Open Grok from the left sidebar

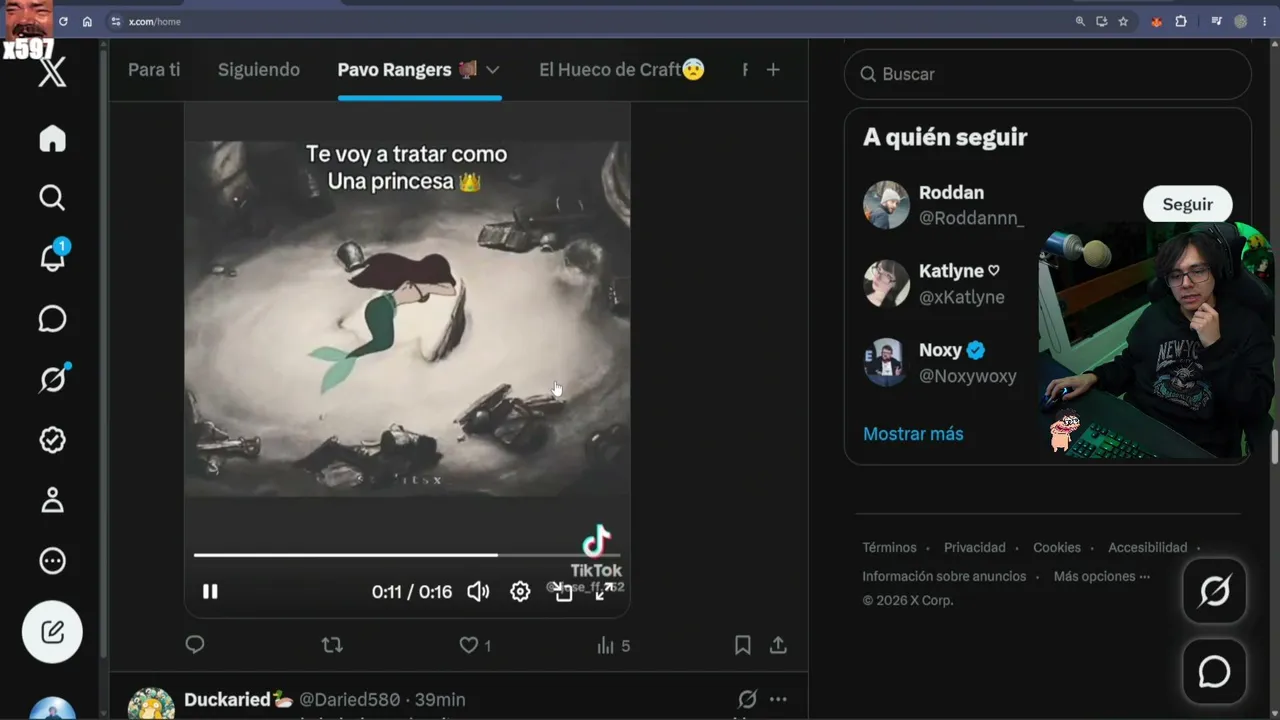[52, 379]
